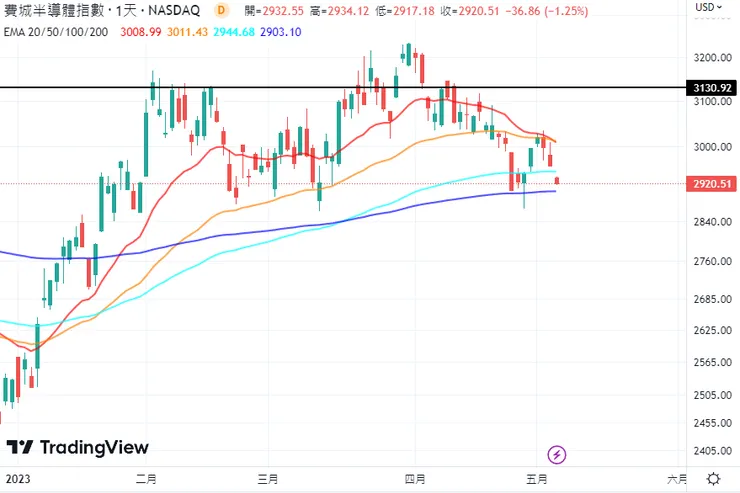Click the current price label 2920.51

pos(712,184)
